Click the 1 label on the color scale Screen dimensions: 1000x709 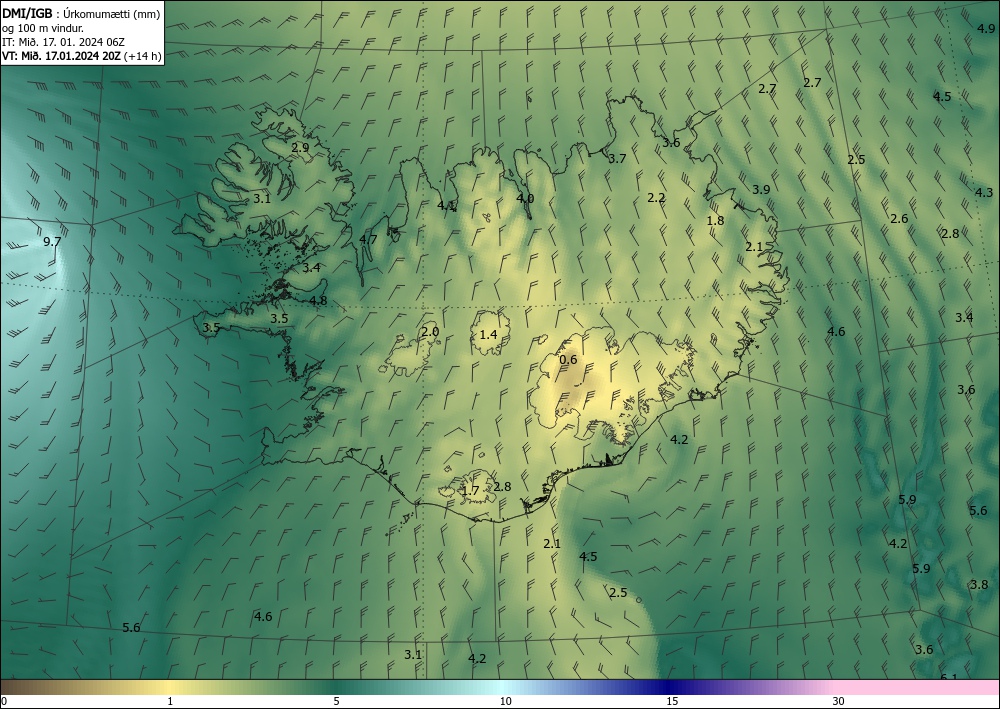click(170, 701)
